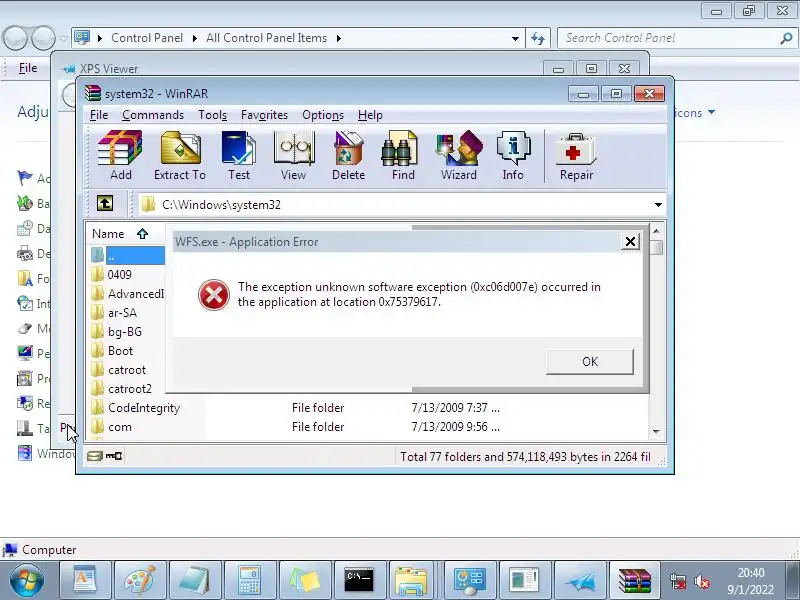This screenshot has height=600, width=800.
Task: Select the '..' parent folder row
Action: click(x=128, y=256)
